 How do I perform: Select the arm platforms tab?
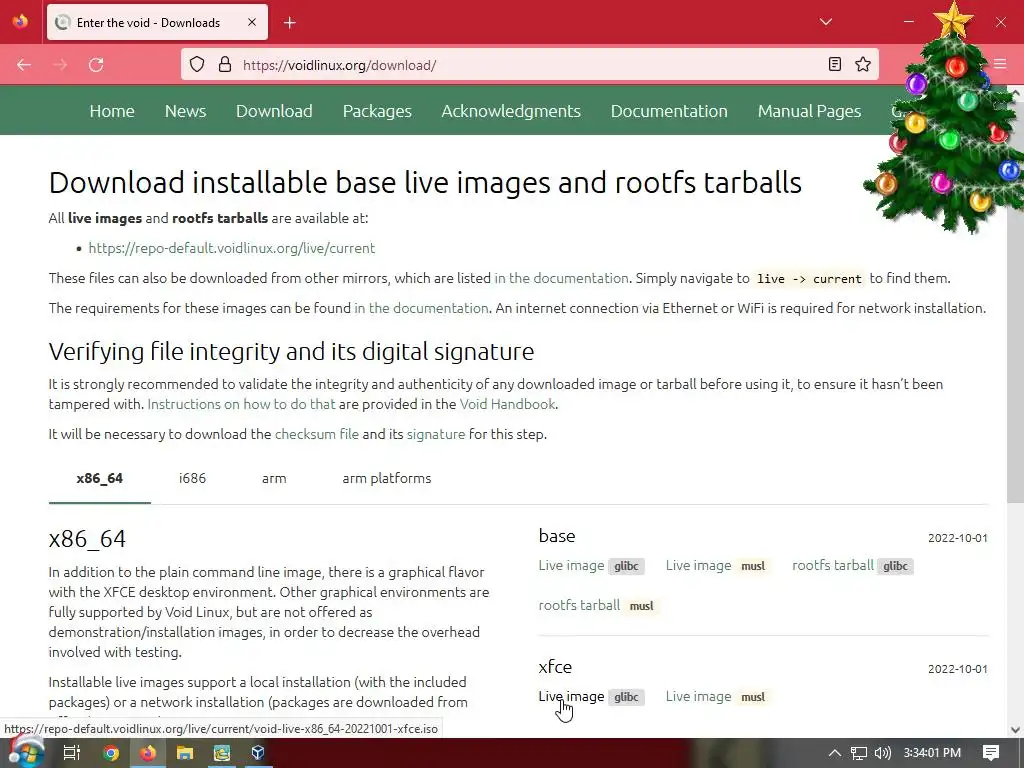387,478
